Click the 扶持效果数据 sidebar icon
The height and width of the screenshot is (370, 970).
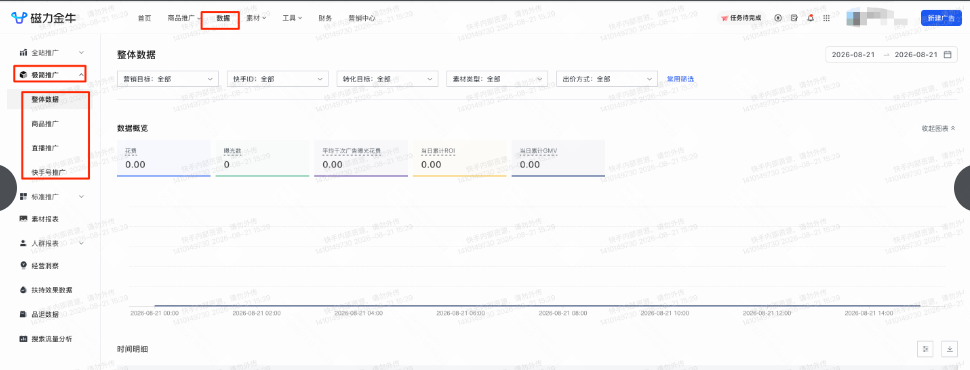click(x=24, y=290)
